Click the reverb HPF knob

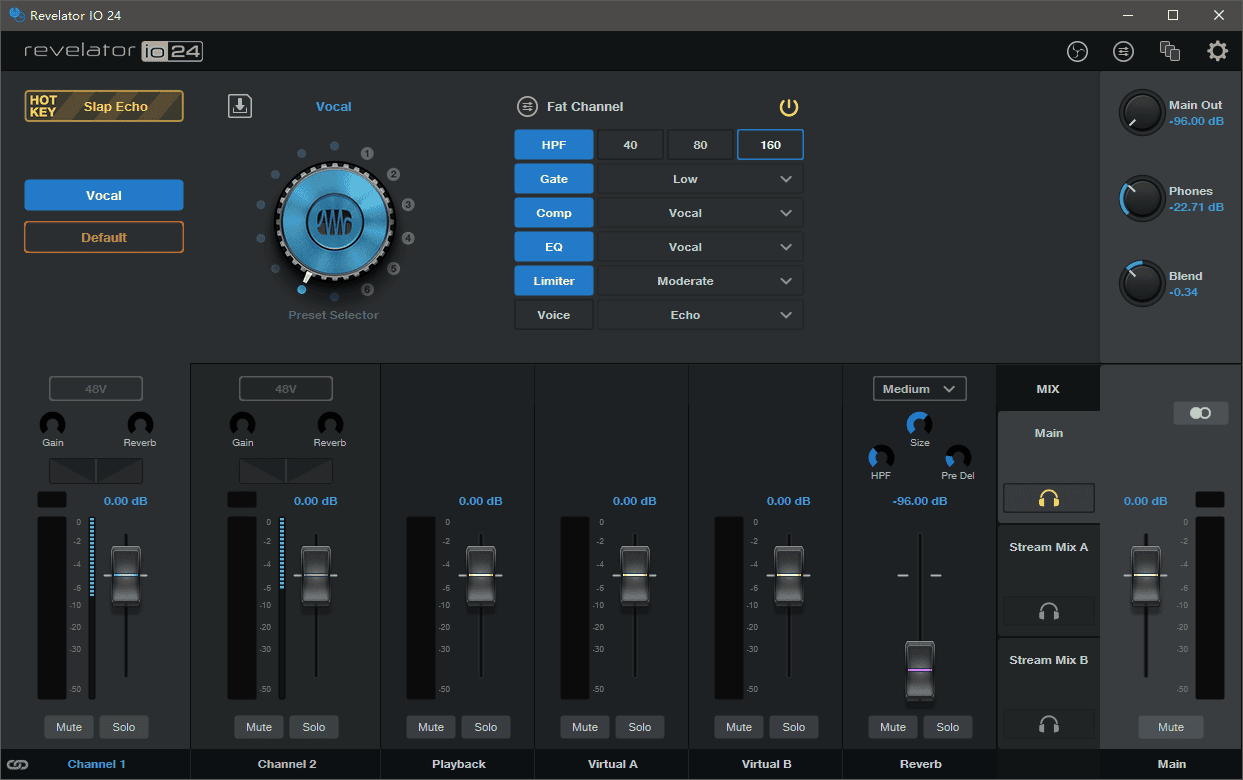pos(881,457)
